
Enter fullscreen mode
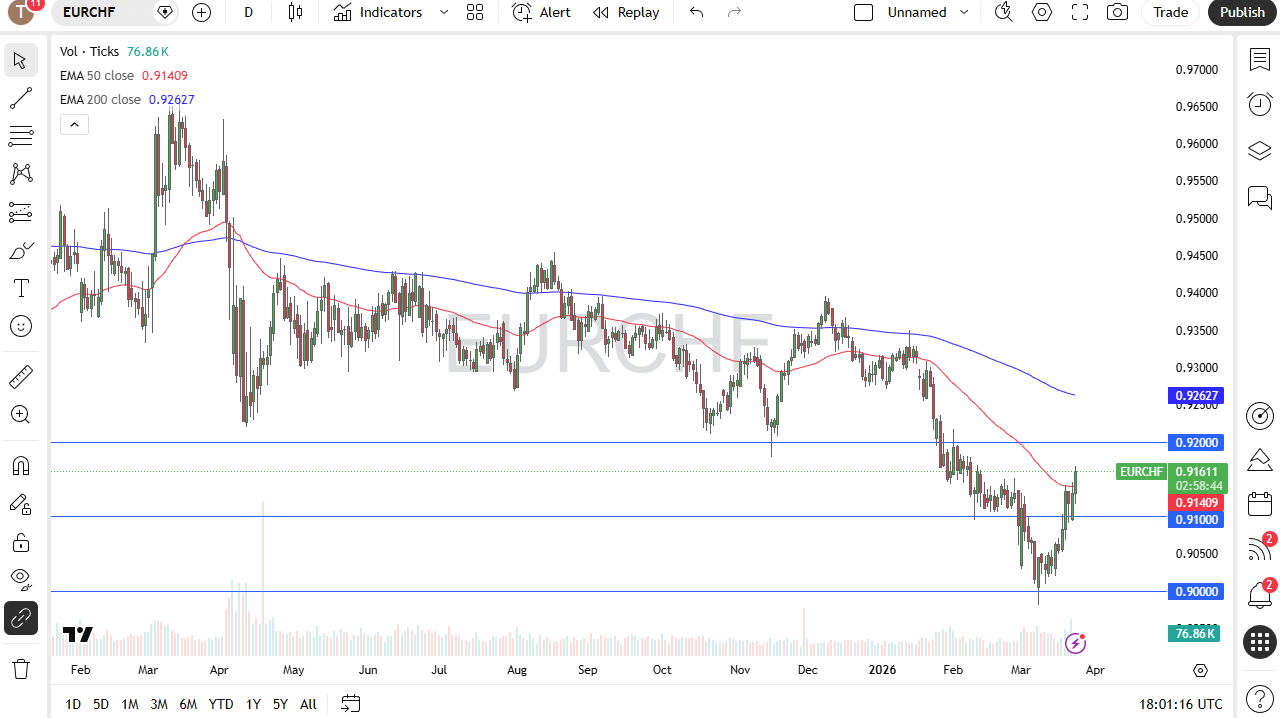(x=1080, y=12)
